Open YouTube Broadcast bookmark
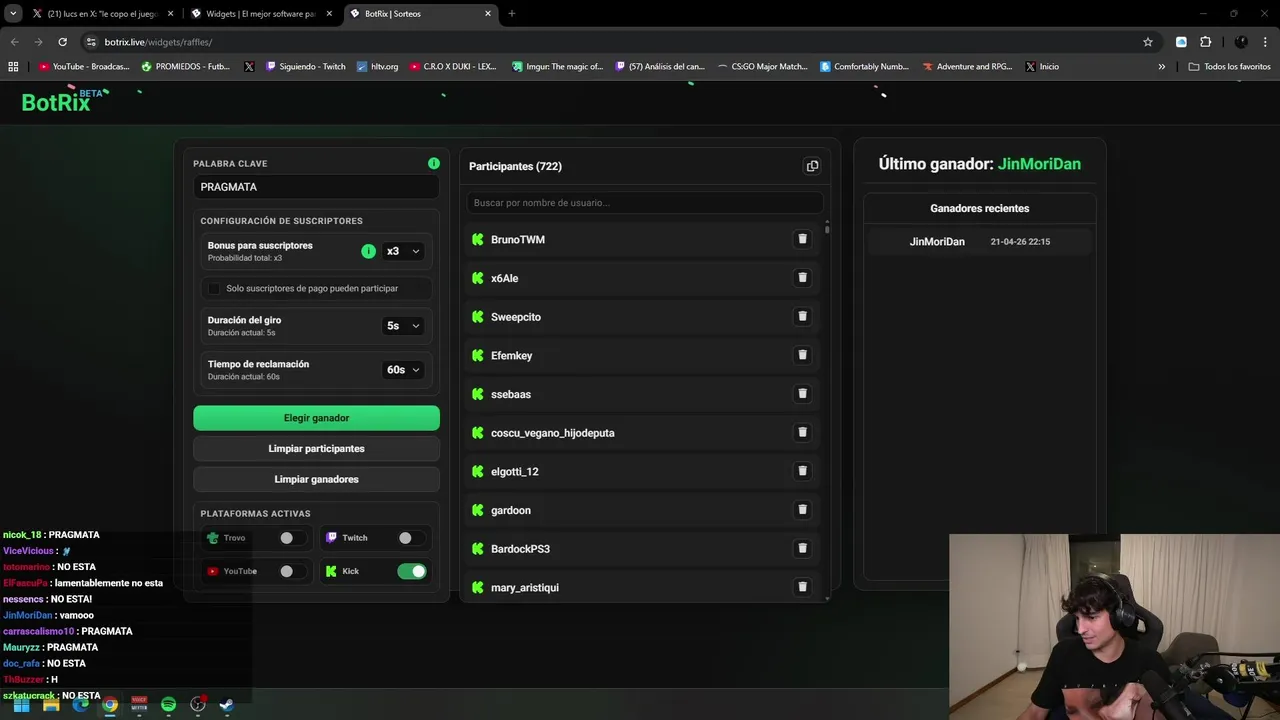1280x720 pixels. pyautogui.click(x=84, y=67)
